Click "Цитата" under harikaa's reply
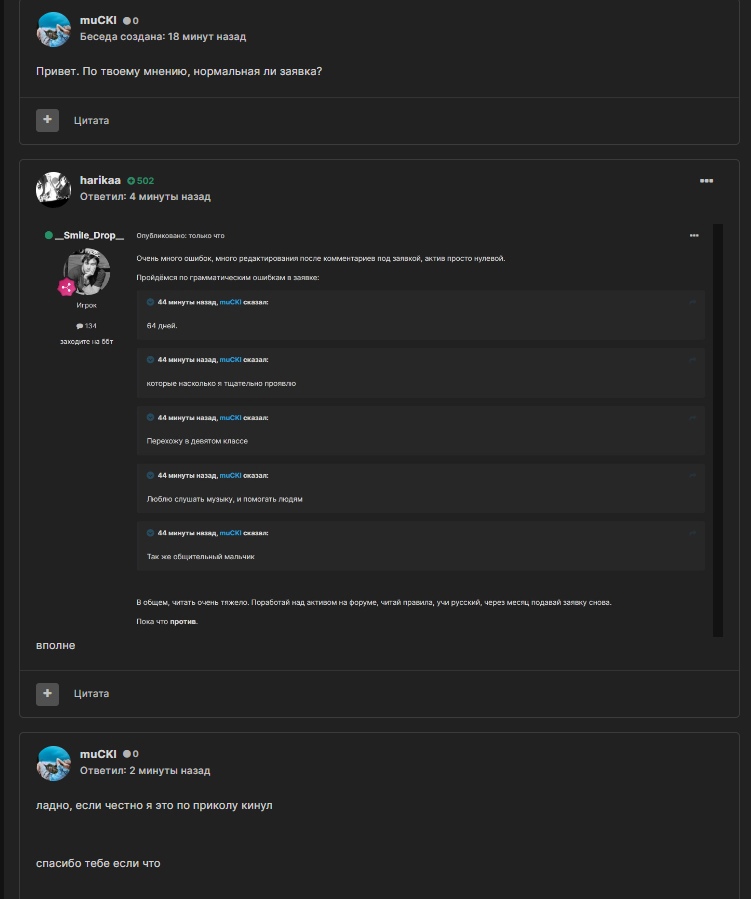This screenshot has width=751, height=899. (91, 694)
